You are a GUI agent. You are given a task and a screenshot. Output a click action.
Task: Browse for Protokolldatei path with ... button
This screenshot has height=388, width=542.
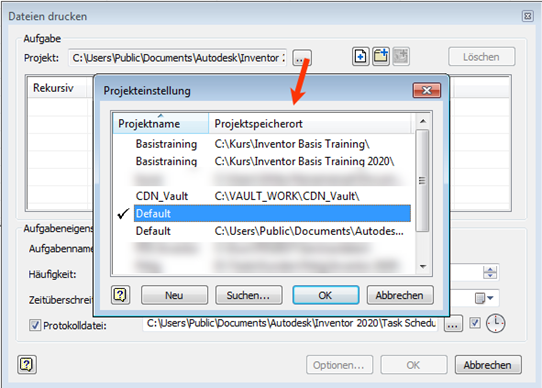coord(453,325)
